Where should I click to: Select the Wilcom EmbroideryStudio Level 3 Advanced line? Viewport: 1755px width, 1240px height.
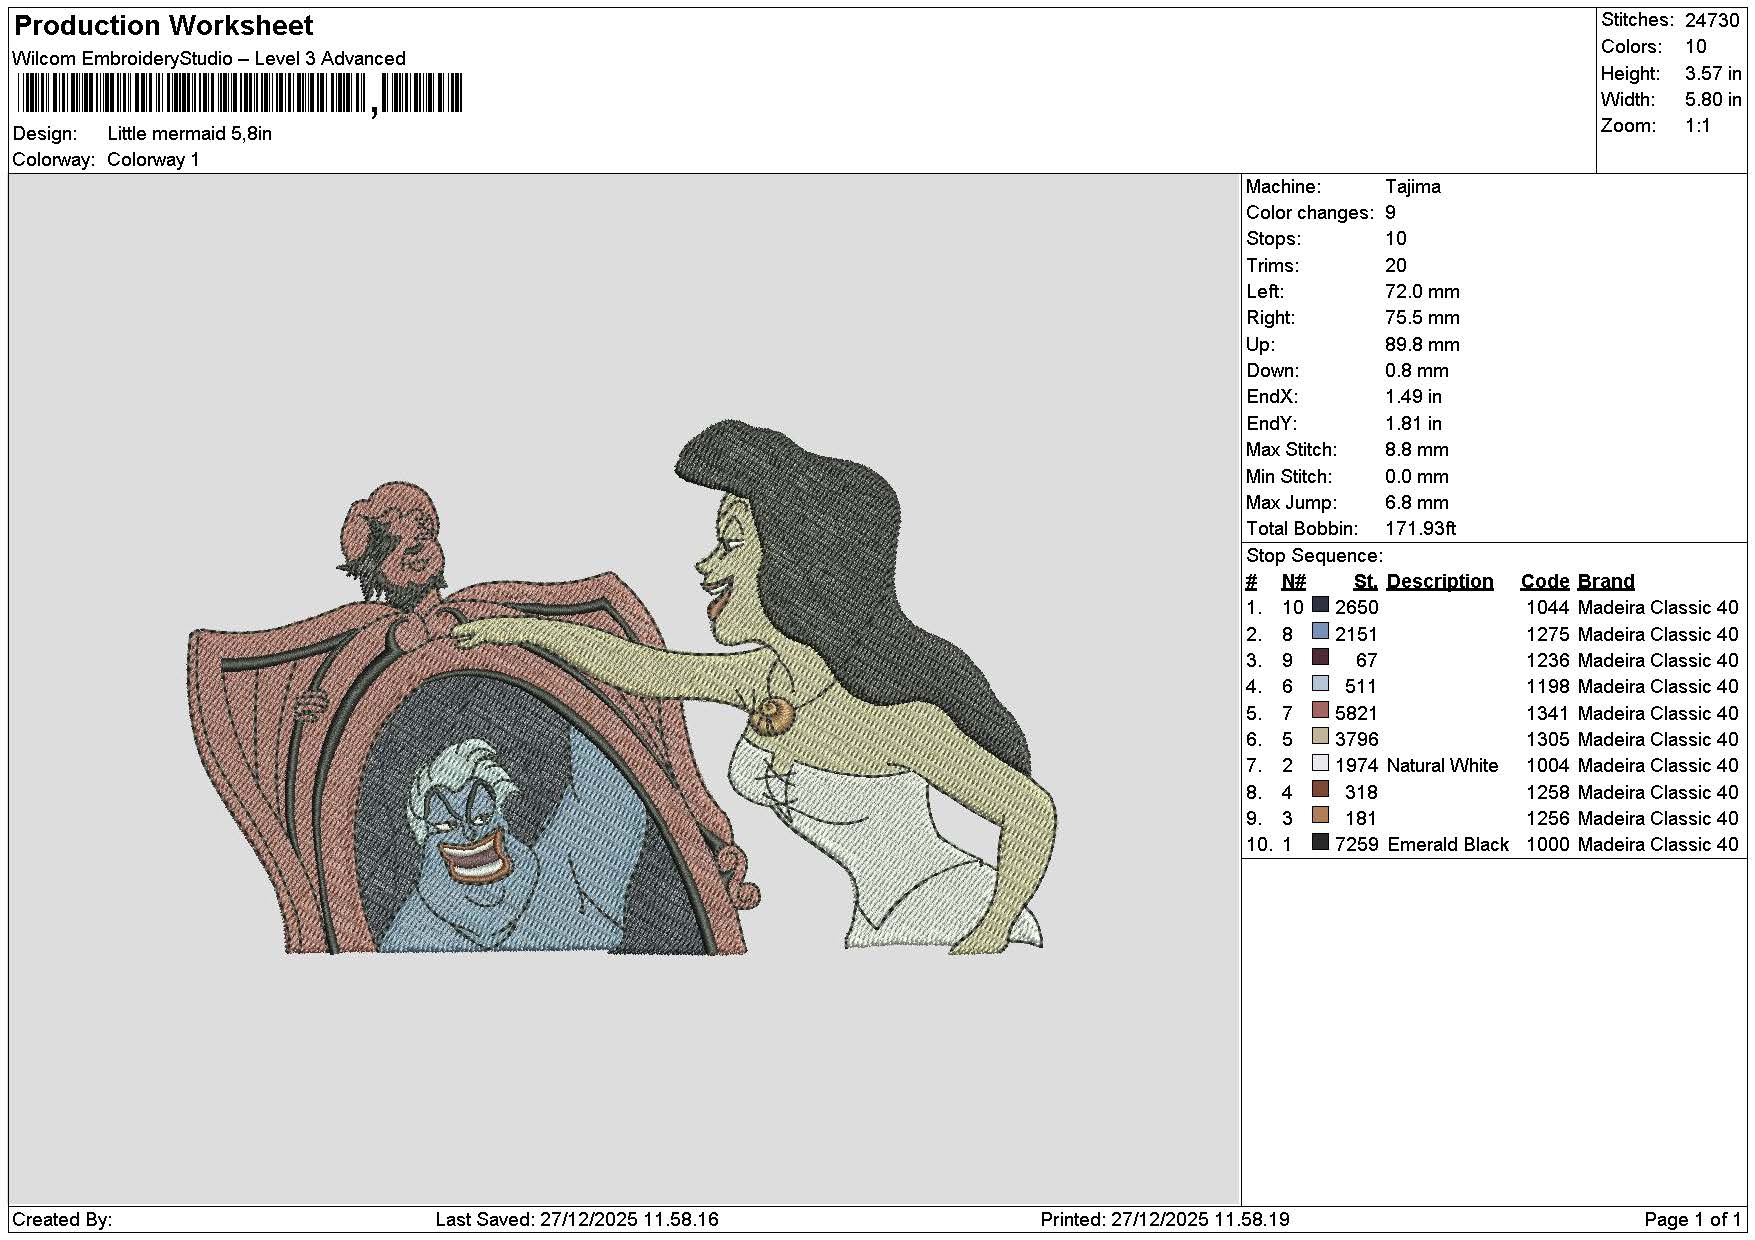(209, 59)
